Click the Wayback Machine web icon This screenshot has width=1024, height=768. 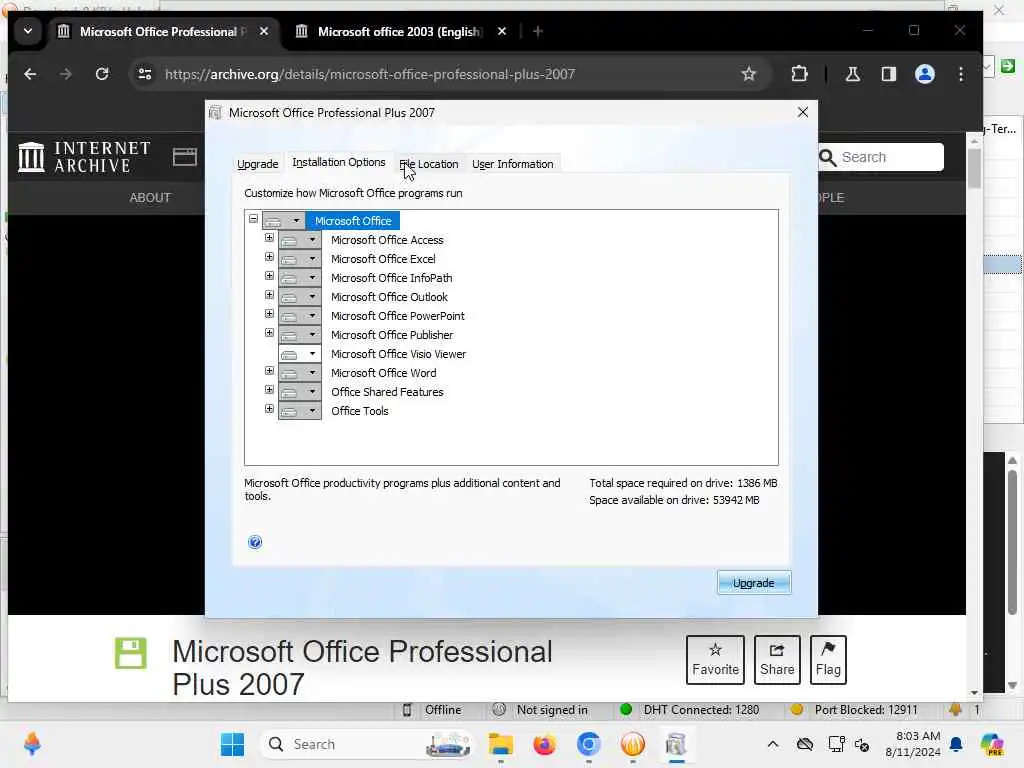(x=185, y=157)
